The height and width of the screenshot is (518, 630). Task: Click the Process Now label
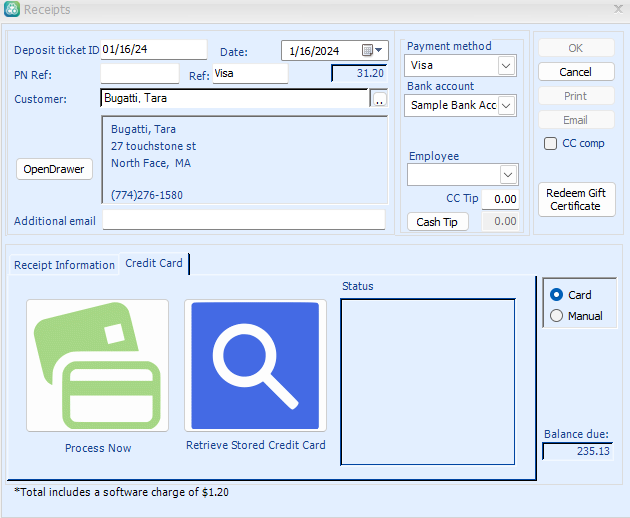[98, 448]
